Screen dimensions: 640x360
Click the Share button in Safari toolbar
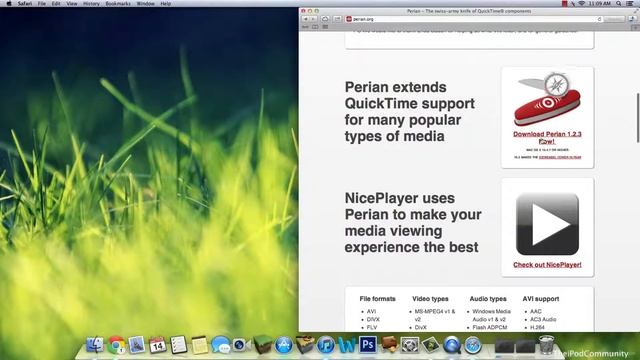click(337, 19)
